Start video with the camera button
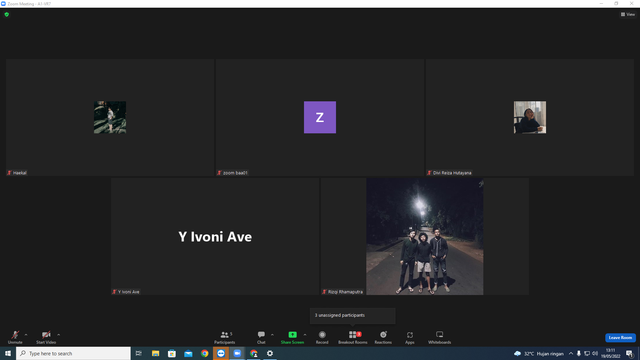 [46, 337]
